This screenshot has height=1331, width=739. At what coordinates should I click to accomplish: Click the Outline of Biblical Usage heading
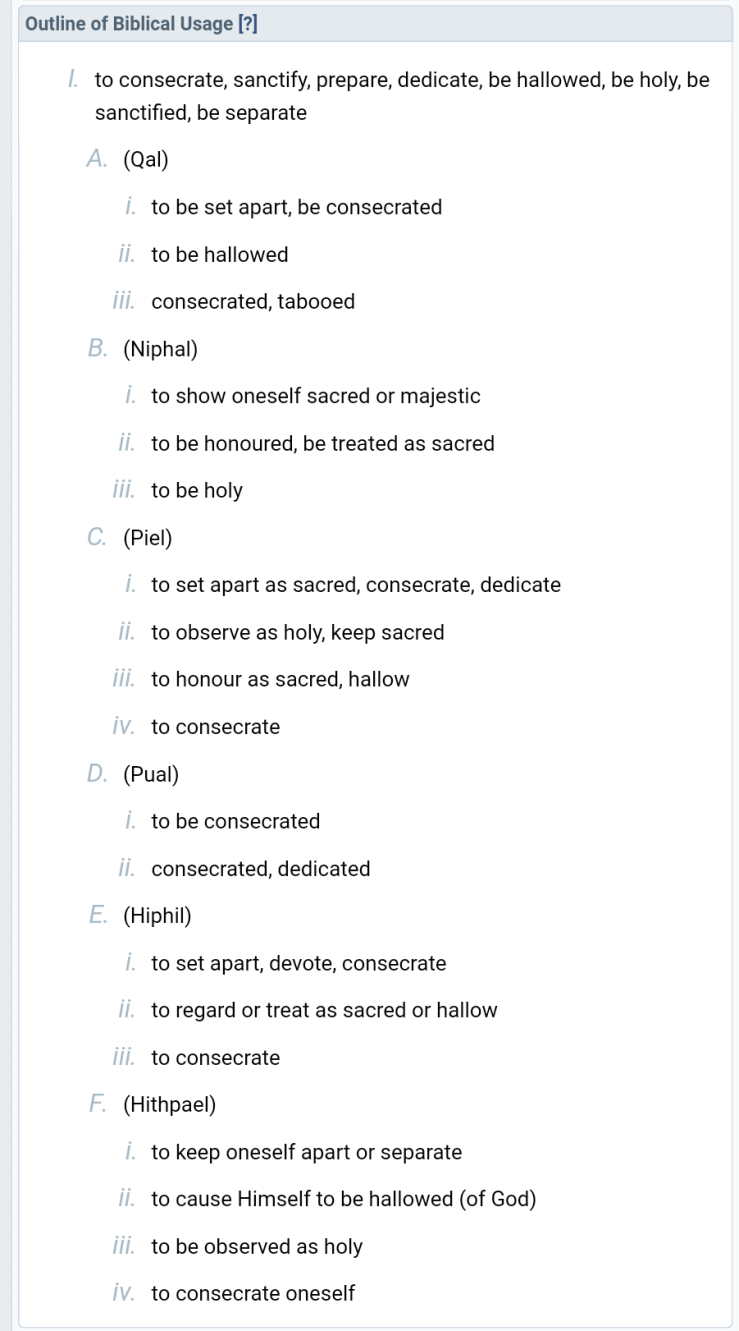pos(128,24)
